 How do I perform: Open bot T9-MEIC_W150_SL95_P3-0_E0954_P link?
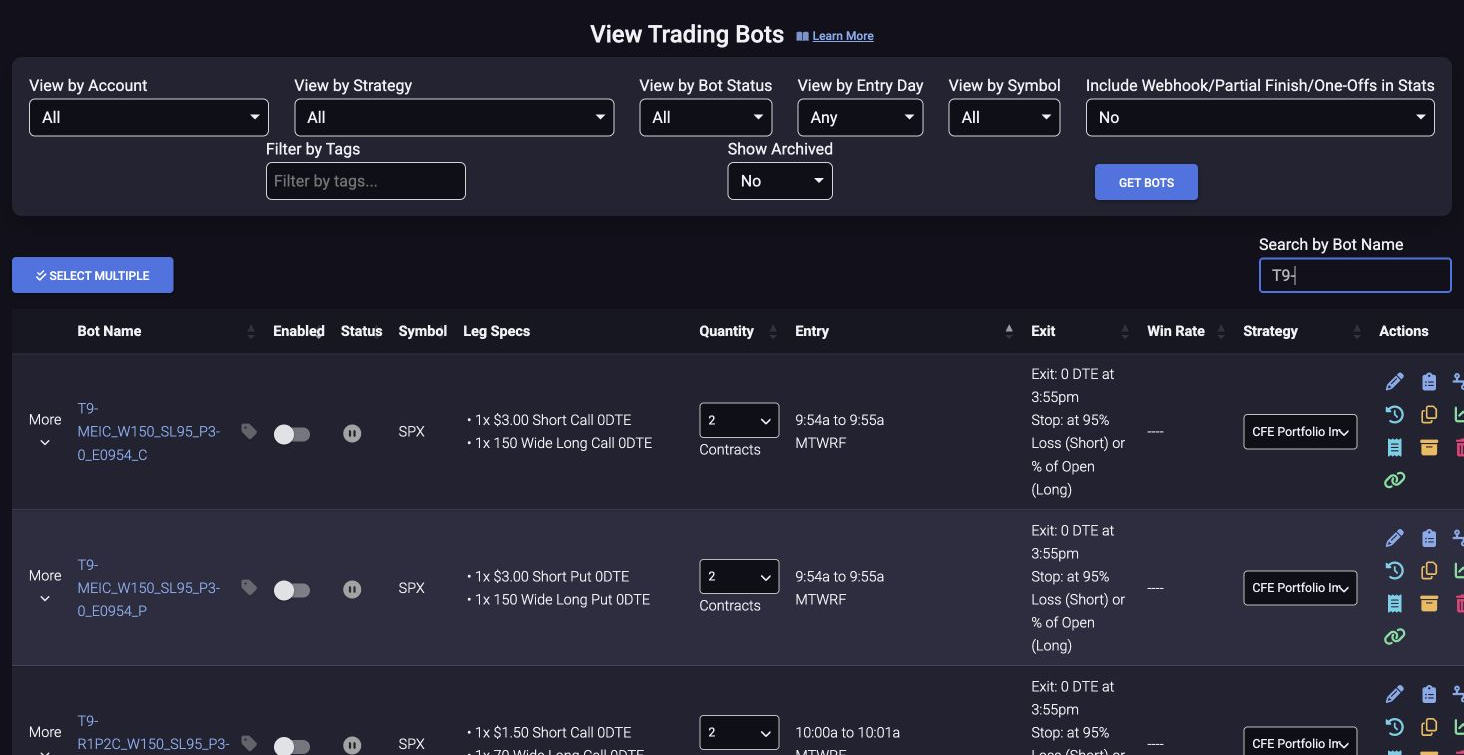tap(149, 588)
